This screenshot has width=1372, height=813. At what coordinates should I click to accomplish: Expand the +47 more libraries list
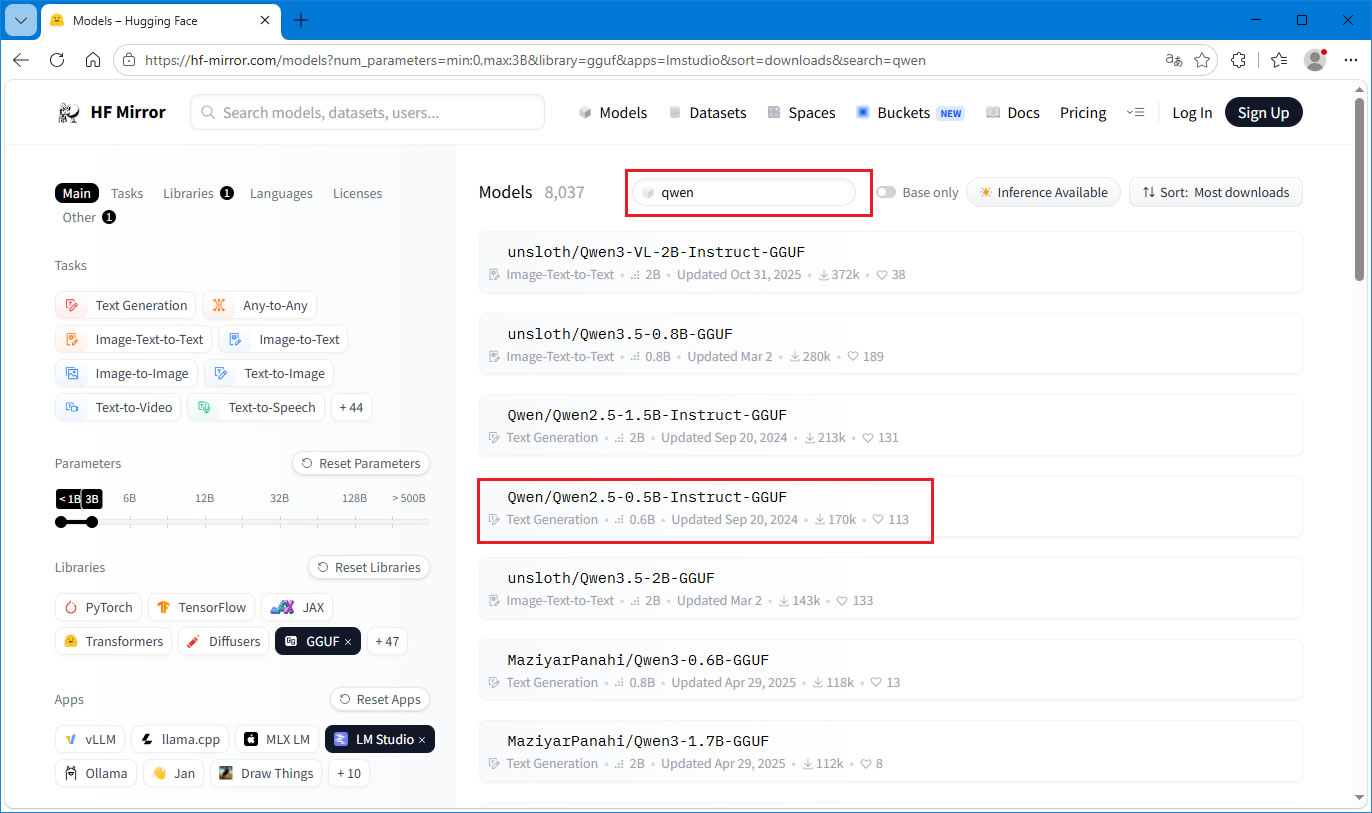click(387, 641)
